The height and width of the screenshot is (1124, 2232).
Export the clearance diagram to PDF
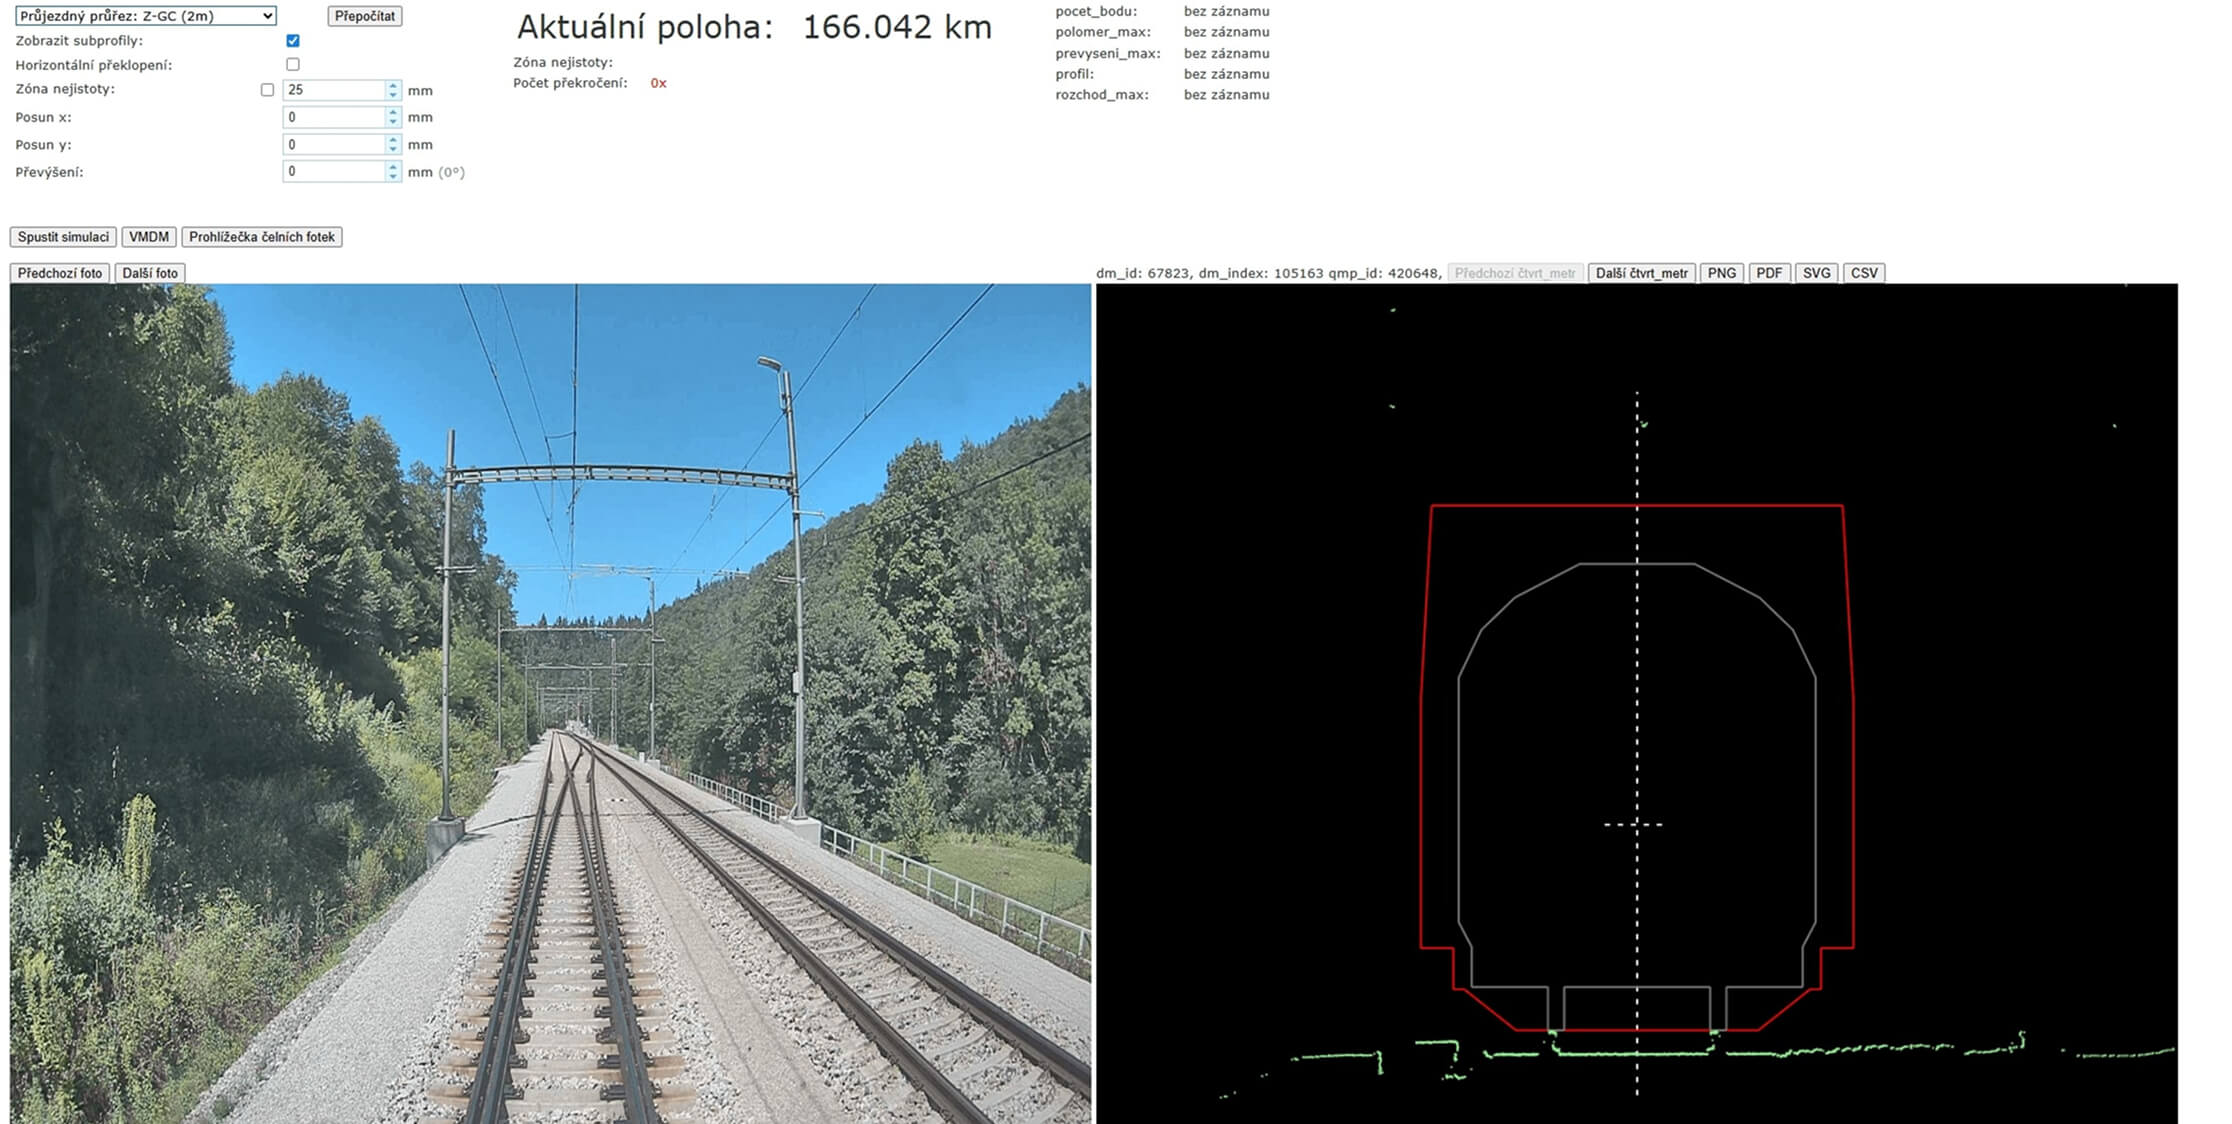1770,272
